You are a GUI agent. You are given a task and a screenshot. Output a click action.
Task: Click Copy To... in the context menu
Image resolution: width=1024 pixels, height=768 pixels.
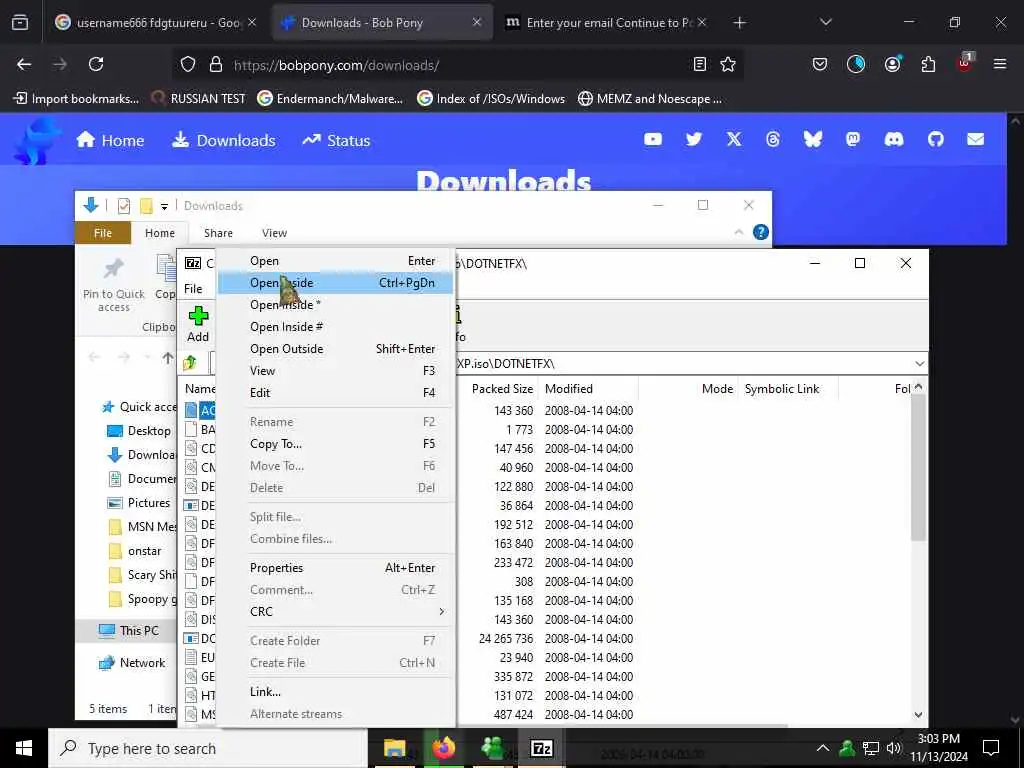point(335,444)
